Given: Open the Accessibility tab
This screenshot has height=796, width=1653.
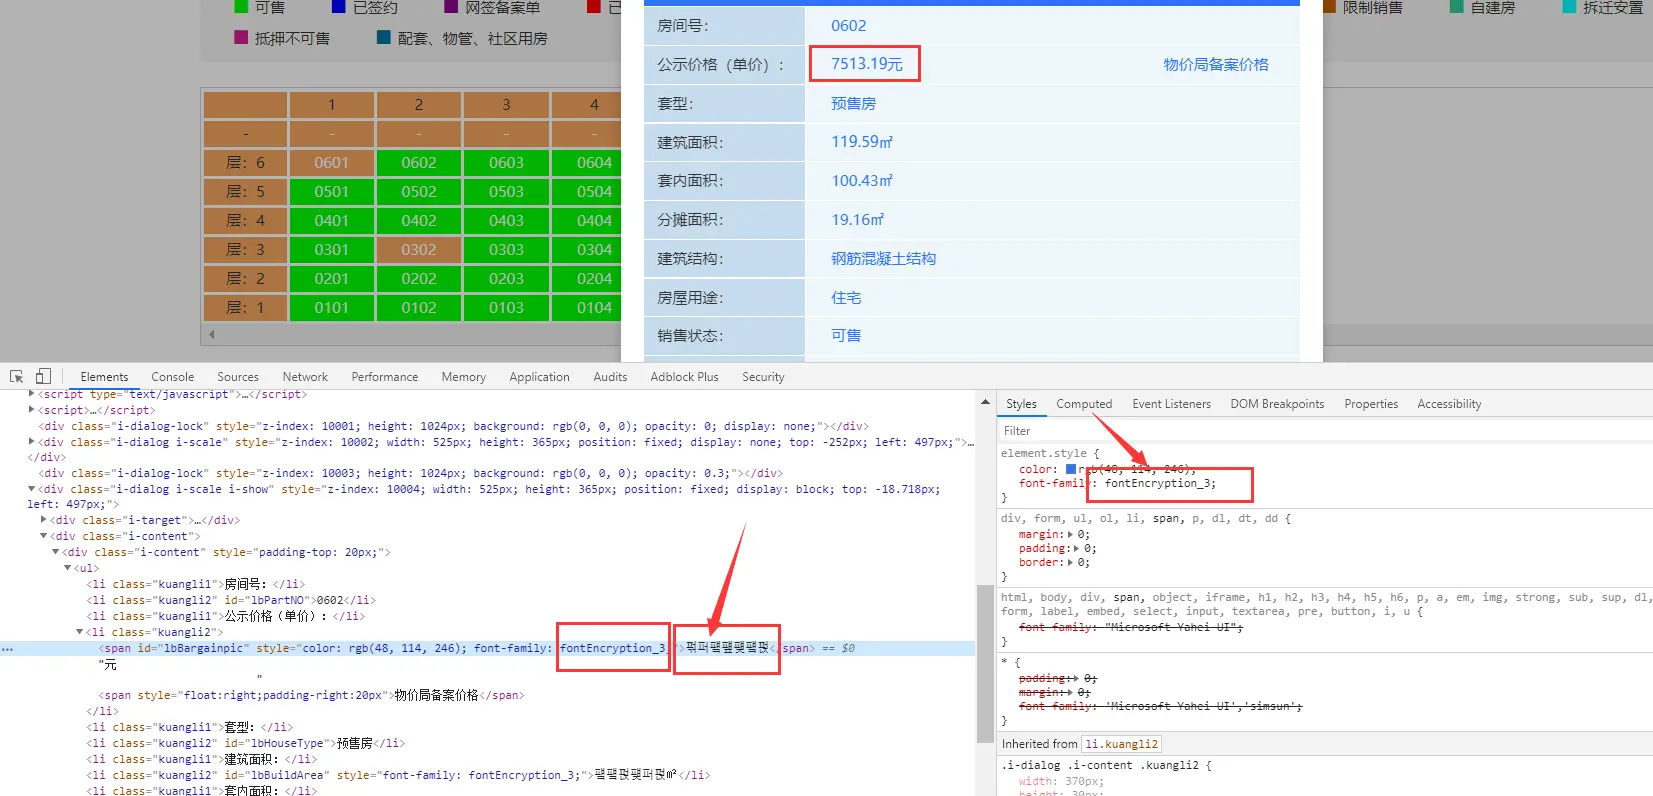Looking at the screenshot, I should pyautogui.click(x=1449, y=404).
